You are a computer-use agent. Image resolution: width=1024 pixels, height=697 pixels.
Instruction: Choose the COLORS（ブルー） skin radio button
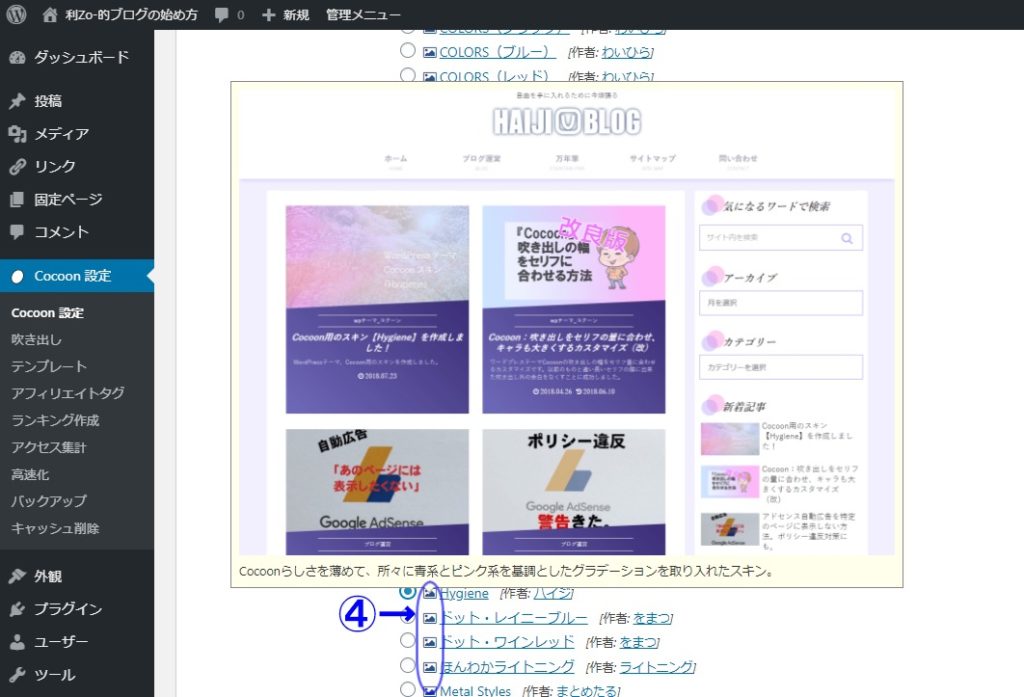click(x=407, y=51)
